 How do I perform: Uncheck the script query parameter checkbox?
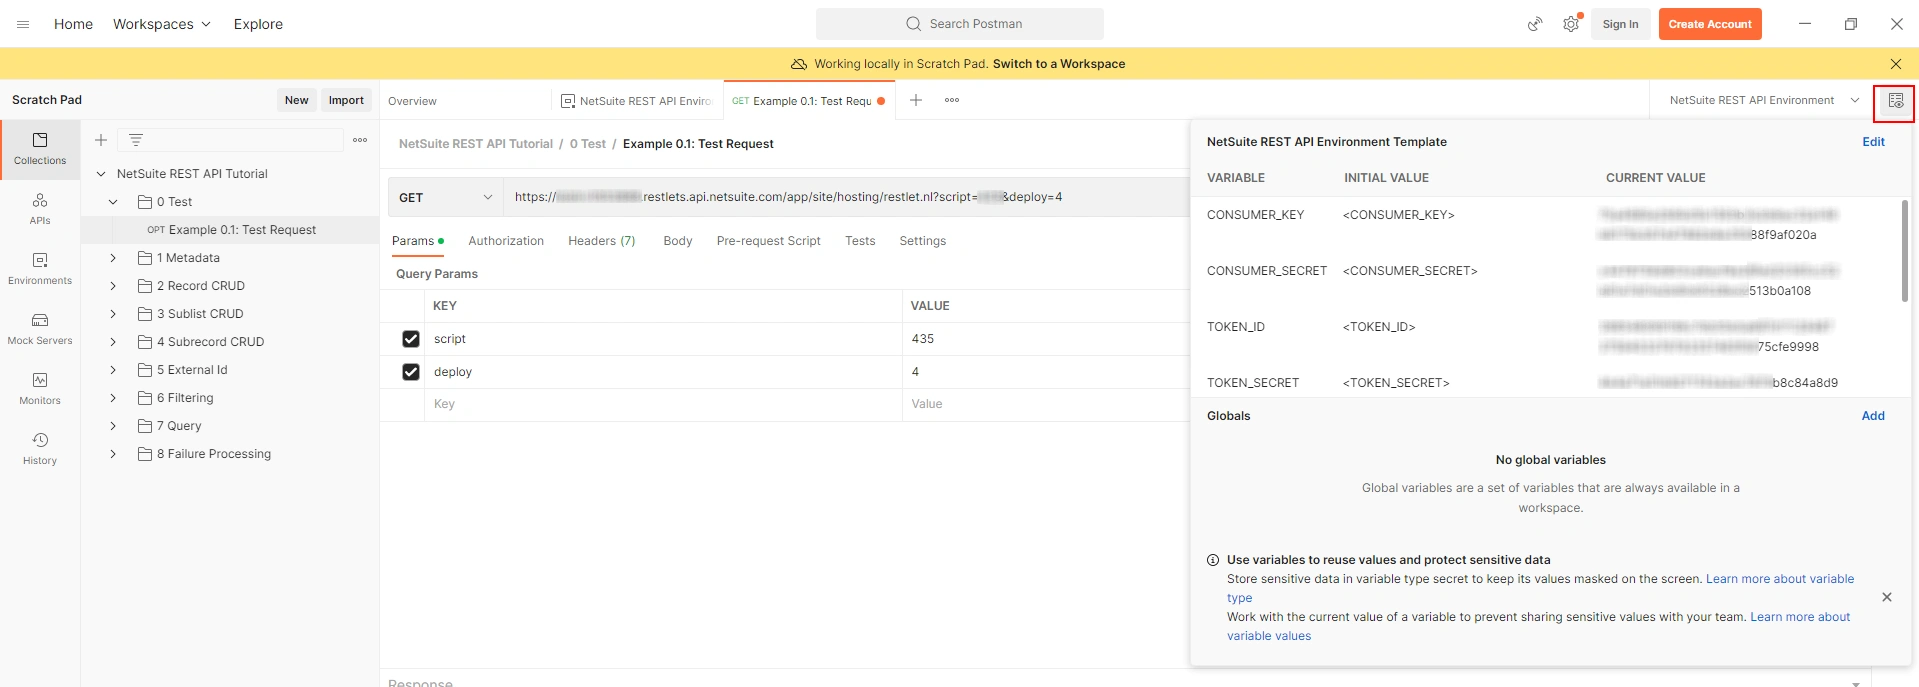[410, 339]
